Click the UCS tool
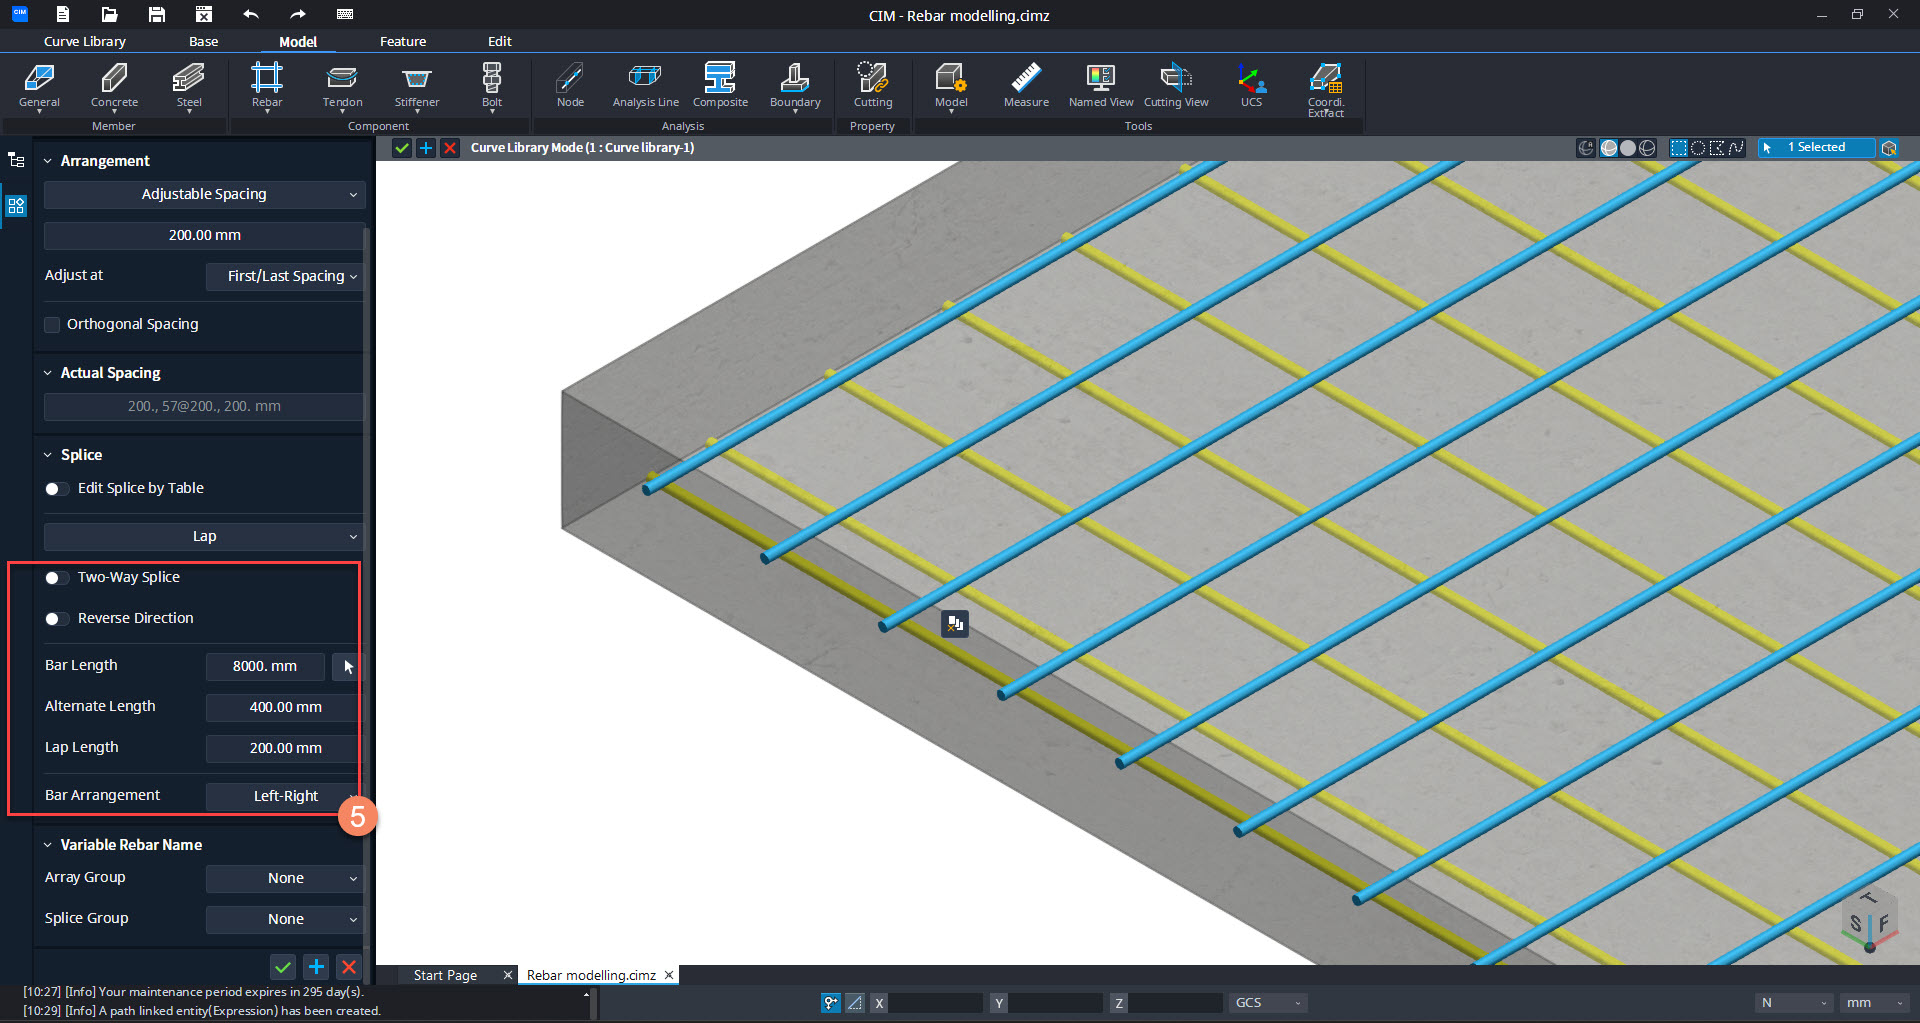Viewport: 1920px width, 1023px height. [1251, 86]
